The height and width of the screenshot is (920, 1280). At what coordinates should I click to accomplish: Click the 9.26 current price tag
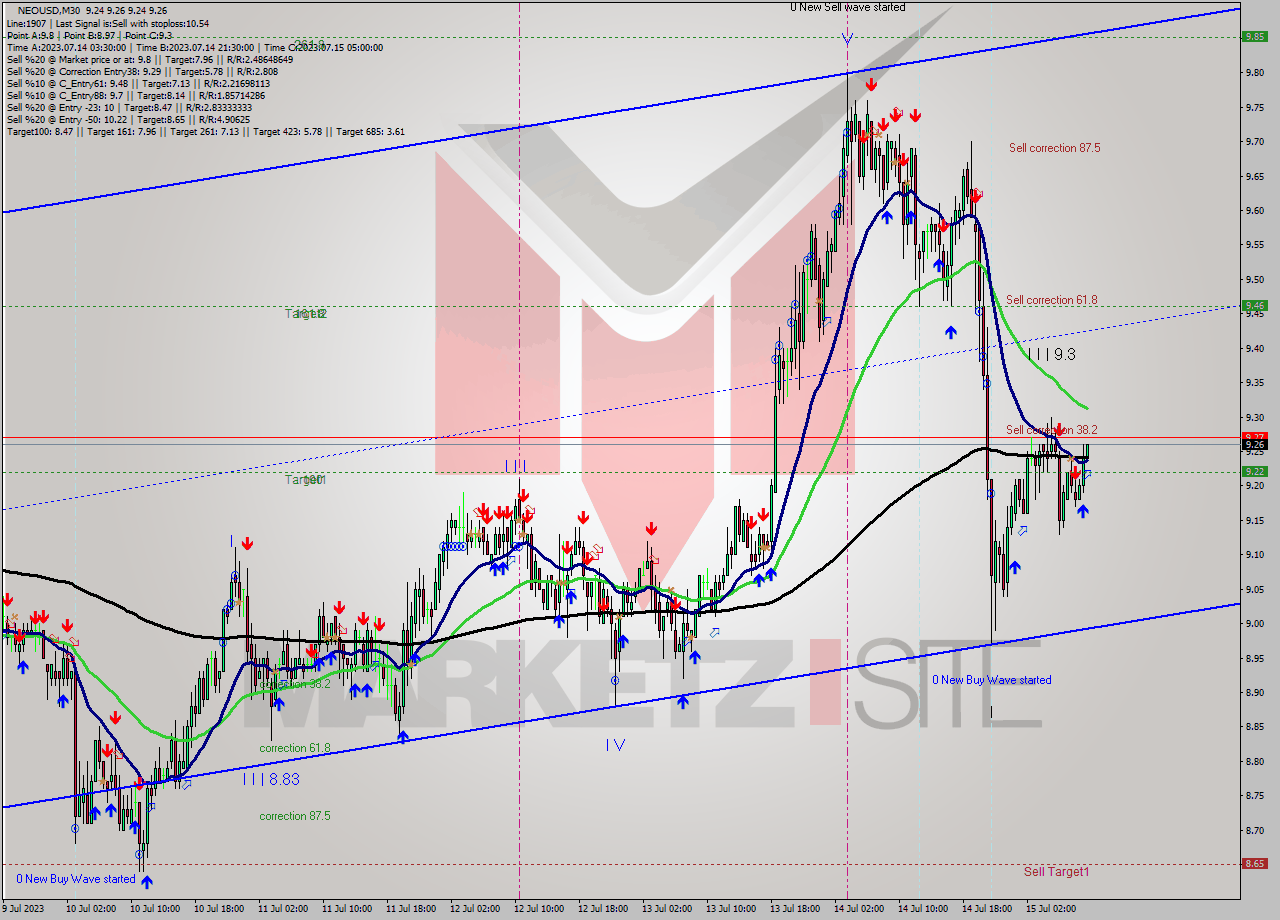tap(1254, 445)
